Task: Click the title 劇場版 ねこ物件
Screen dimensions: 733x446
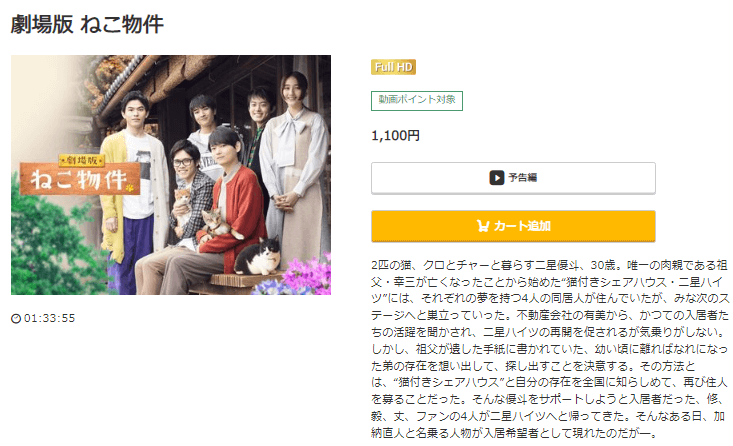Action: tap(87, 24)
